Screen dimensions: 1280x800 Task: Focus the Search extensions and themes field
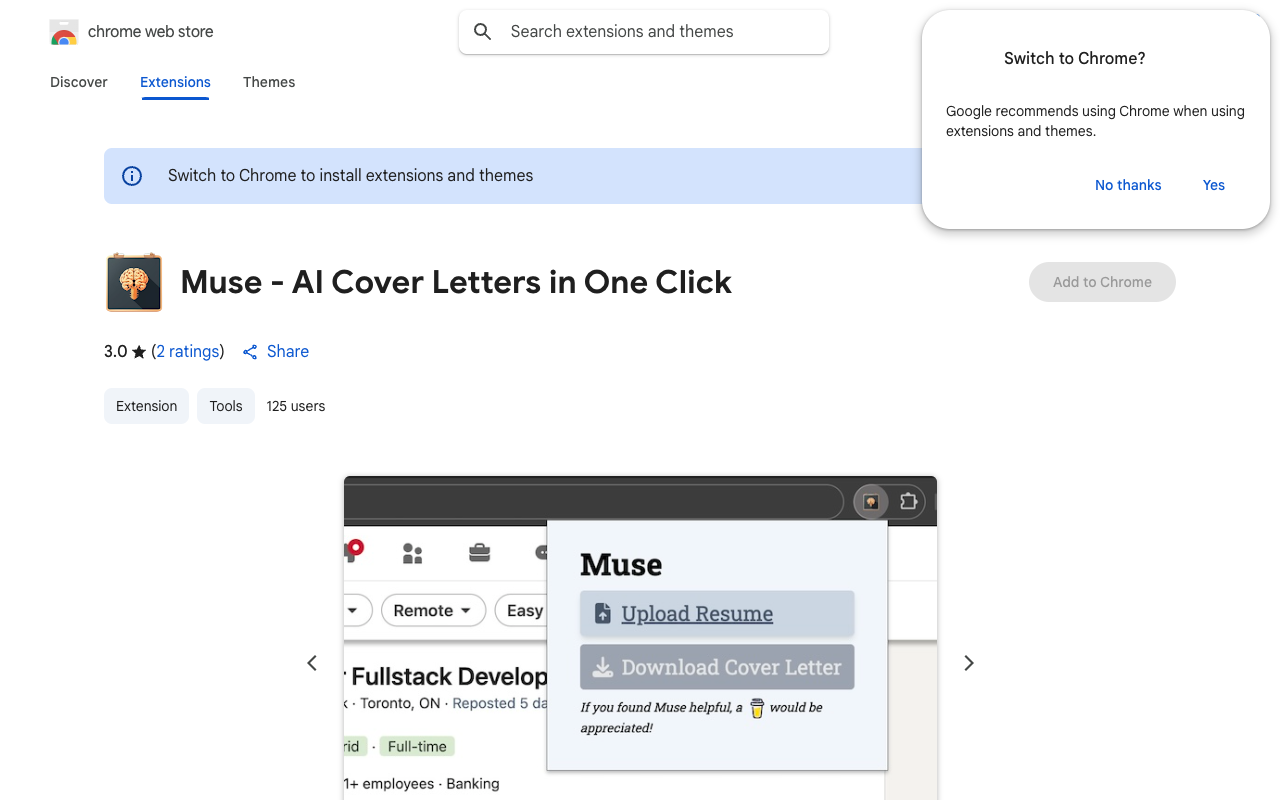point(644,32)
